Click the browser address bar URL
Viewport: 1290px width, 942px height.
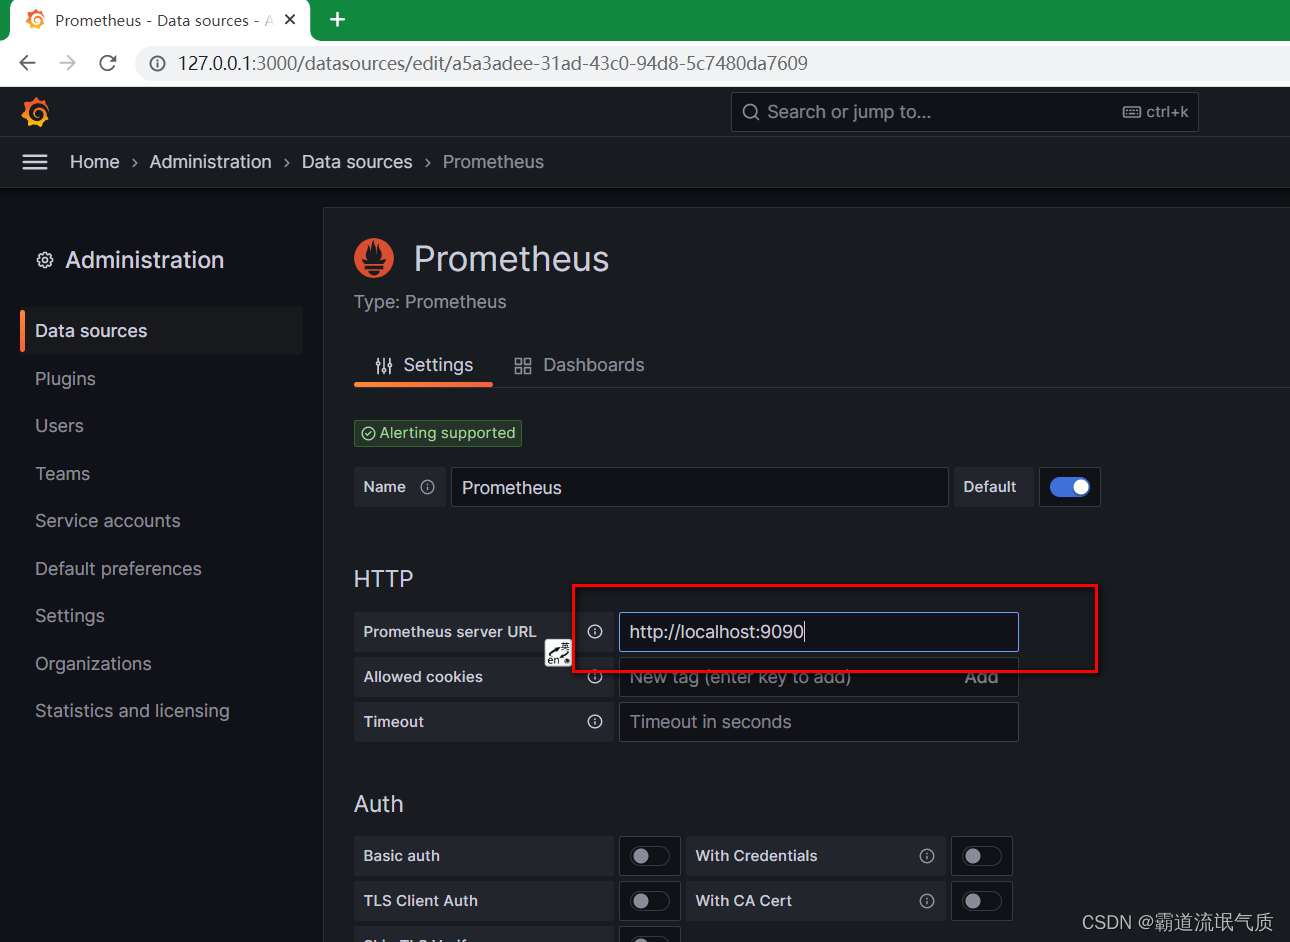click(493, 63)
